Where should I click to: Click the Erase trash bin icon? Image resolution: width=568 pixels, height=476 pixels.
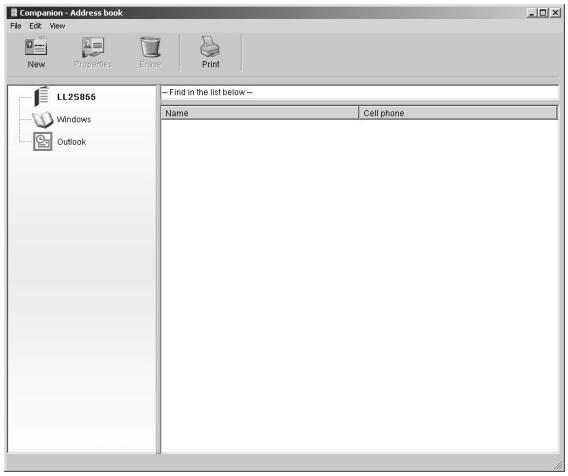click(x=150, y=47)
